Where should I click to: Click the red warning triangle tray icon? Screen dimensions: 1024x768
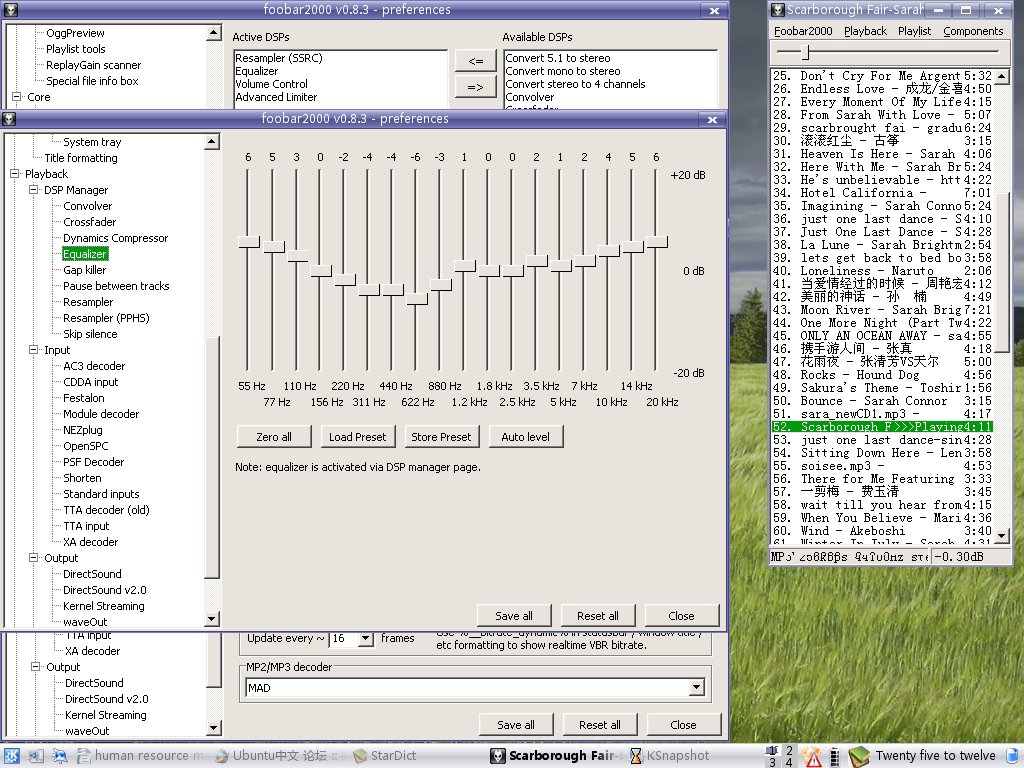pos(813,756)
